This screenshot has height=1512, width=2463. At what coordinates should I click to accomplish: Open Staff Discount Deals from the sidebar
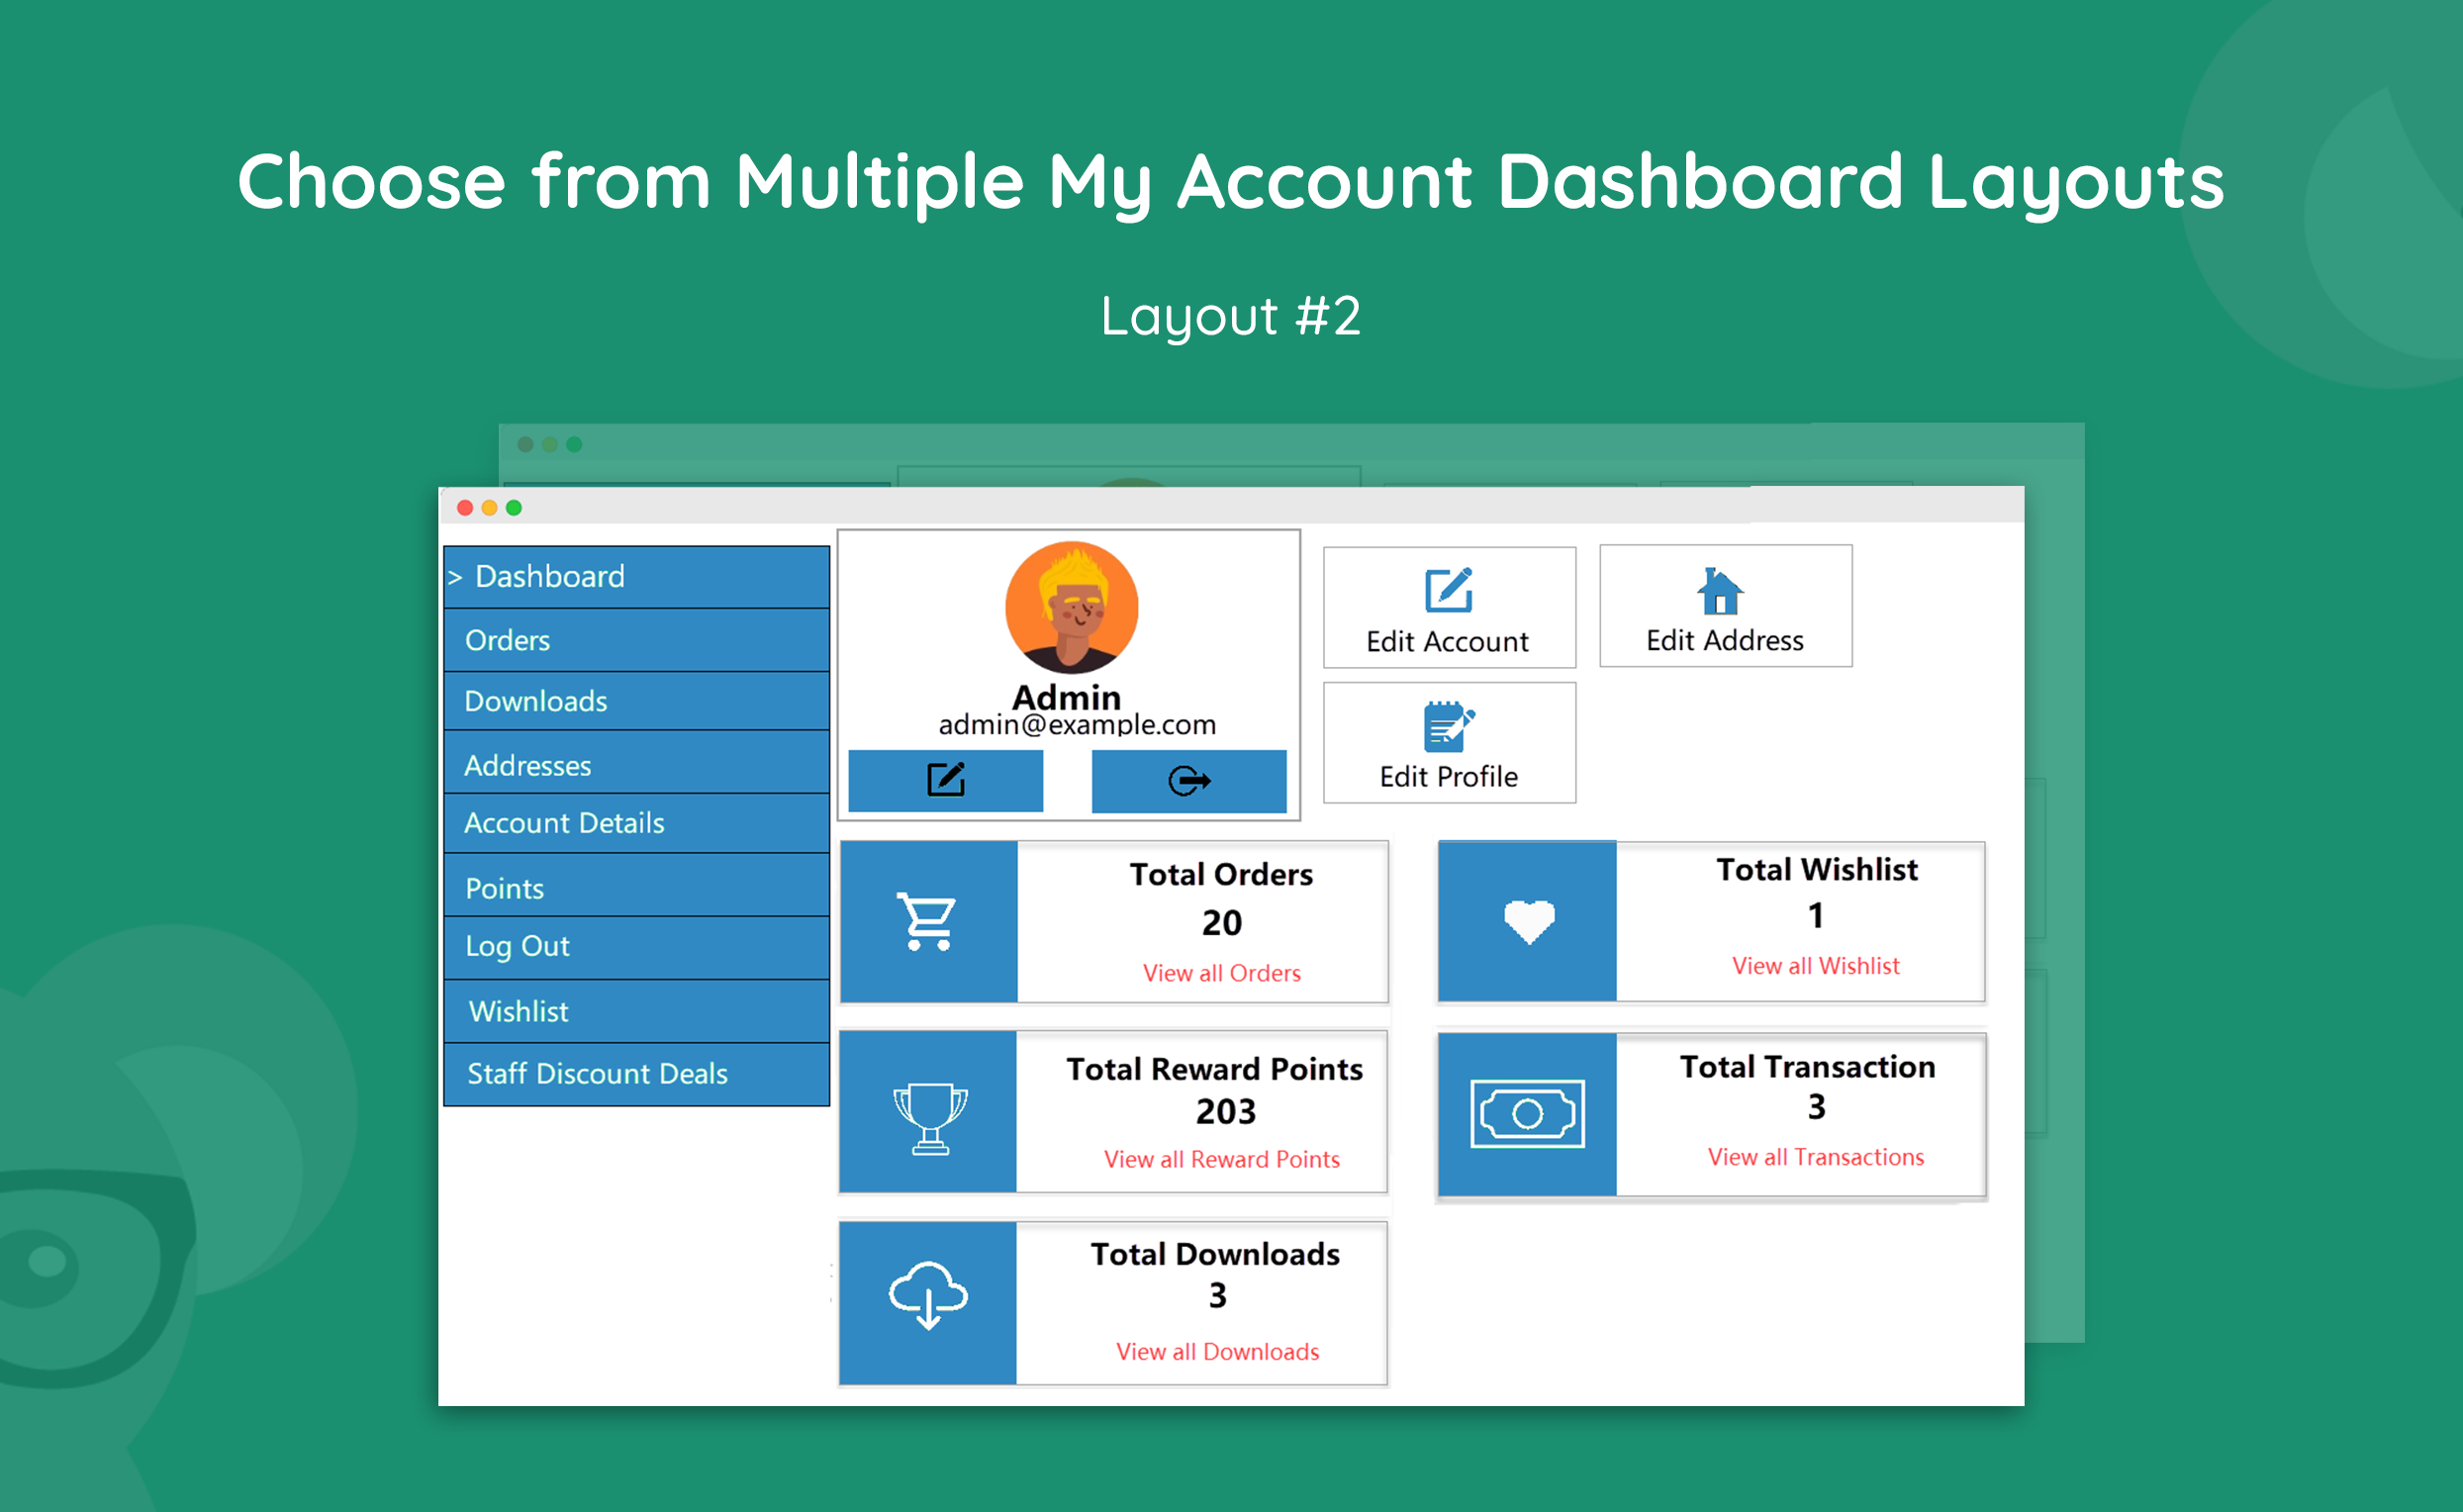point(597,1073)
